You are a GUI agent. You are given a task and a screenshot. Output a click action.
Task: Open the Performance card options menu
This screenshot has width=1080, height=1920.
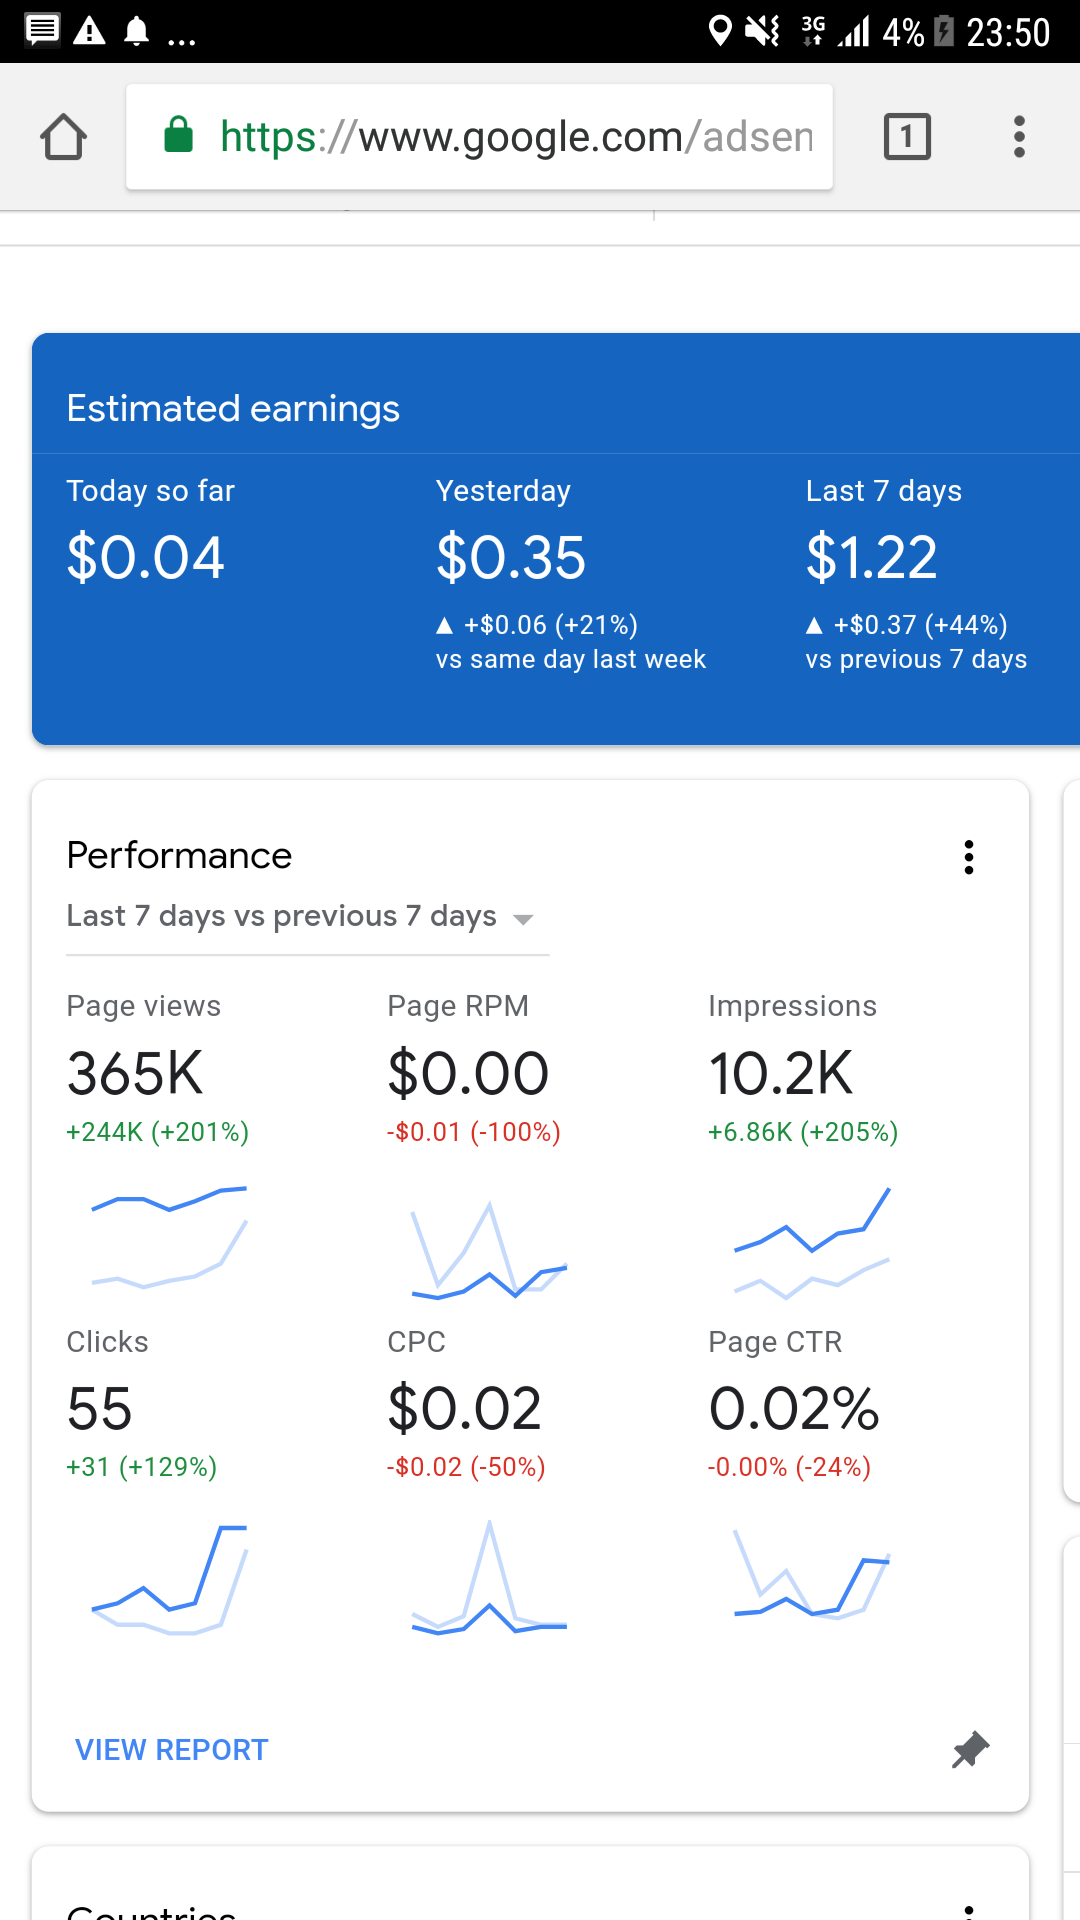[968, 857]
